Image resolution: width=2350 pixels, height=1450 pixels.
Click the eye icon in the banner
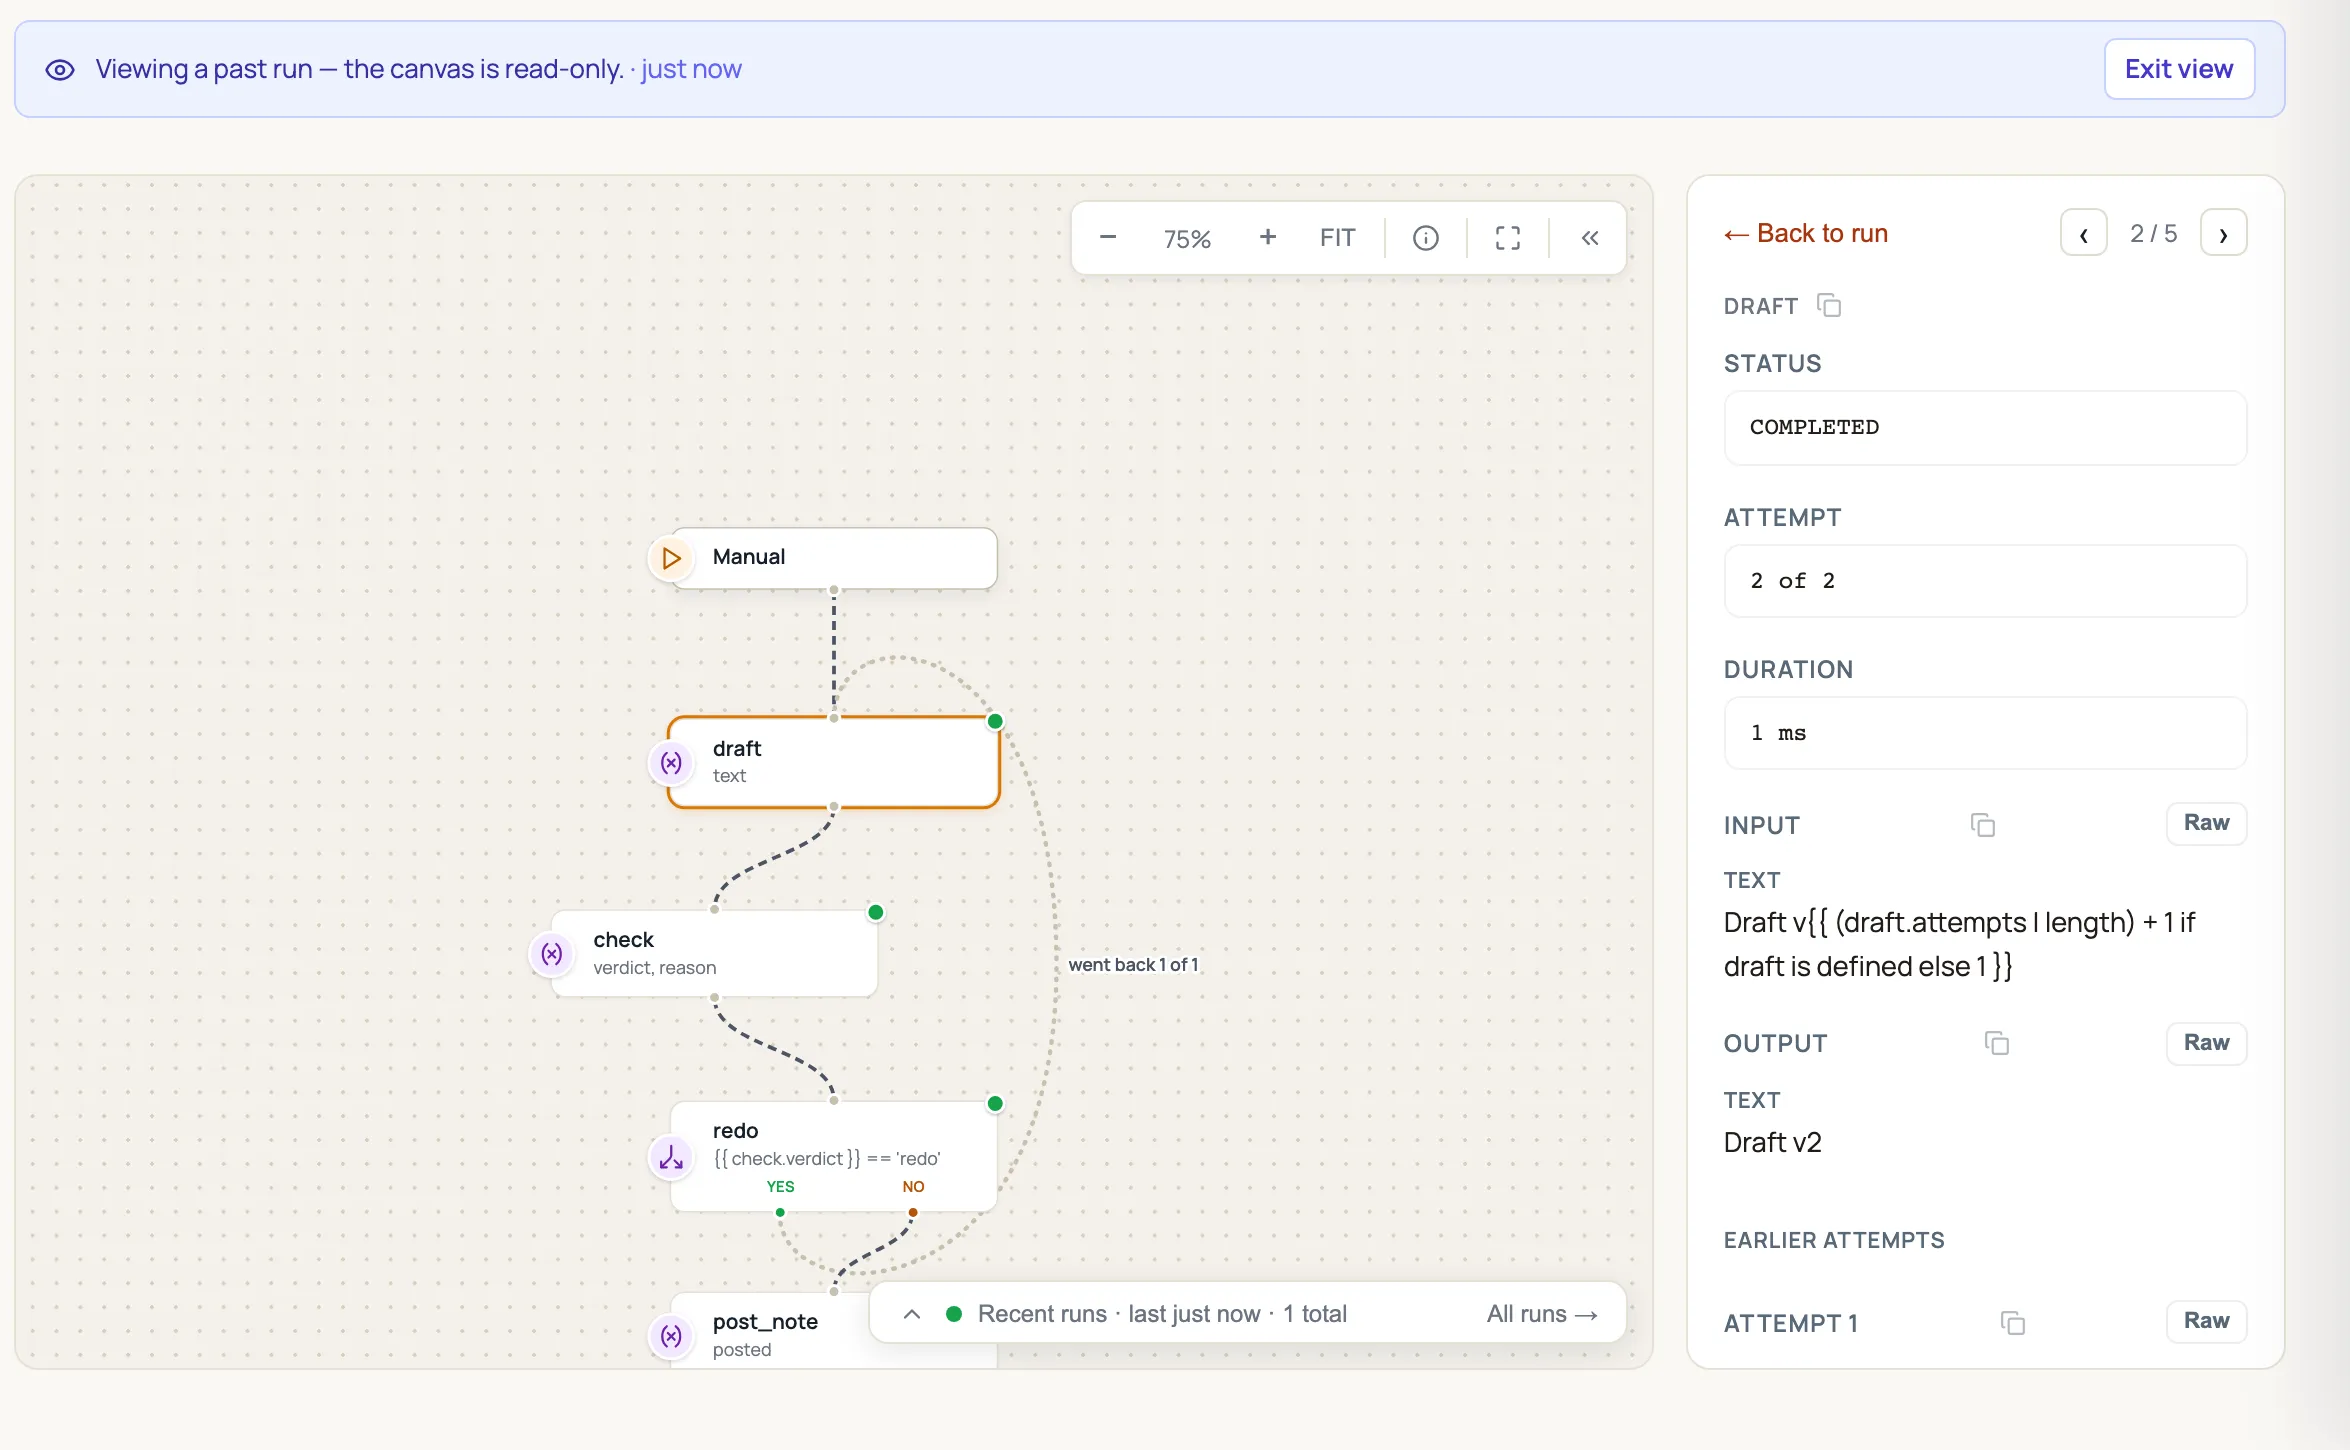click(60, 70)
